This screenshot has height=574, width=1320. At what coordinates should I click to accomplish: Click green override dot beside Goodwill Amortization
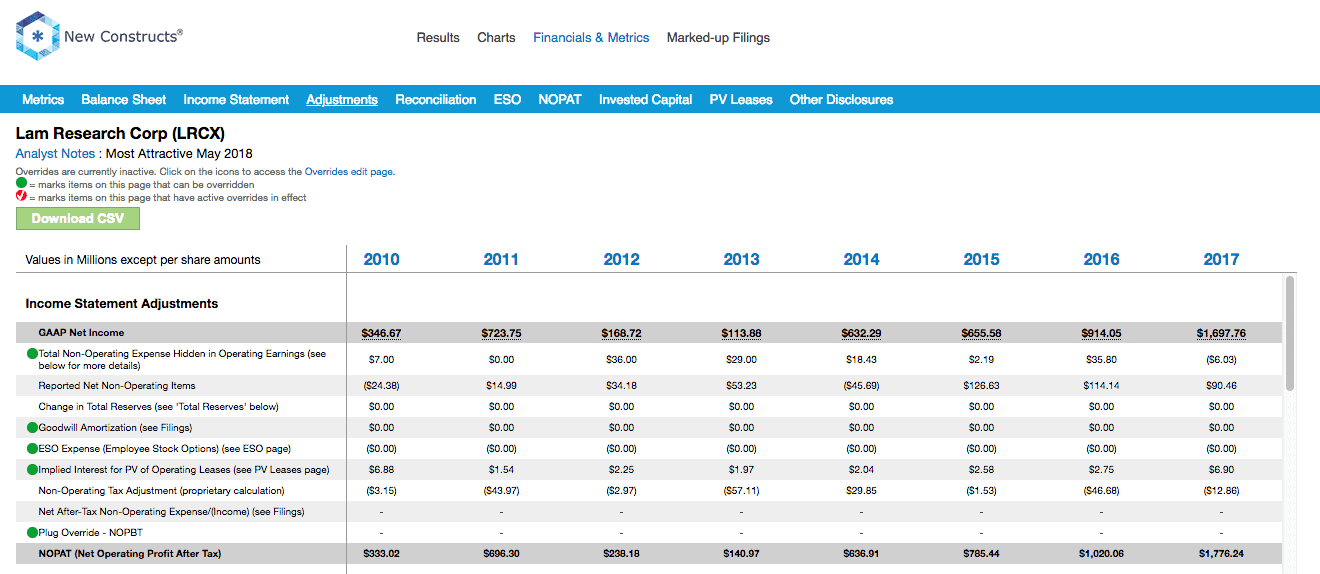coord(33,427)
